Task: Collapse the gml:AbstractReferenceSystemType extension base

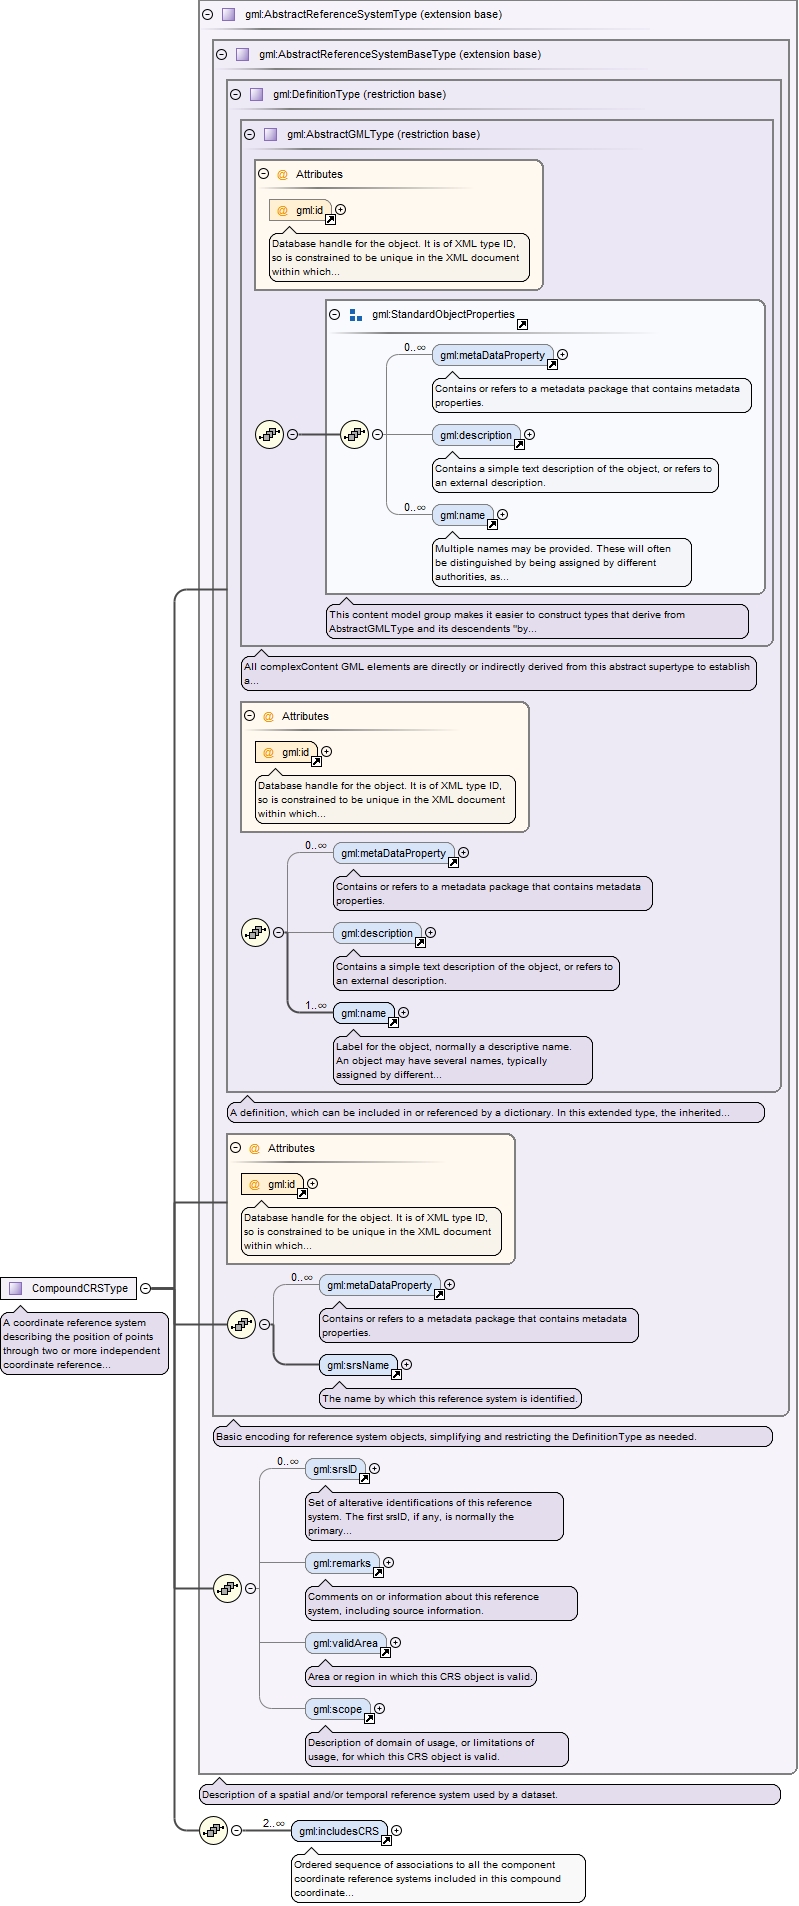Action: 207,14
